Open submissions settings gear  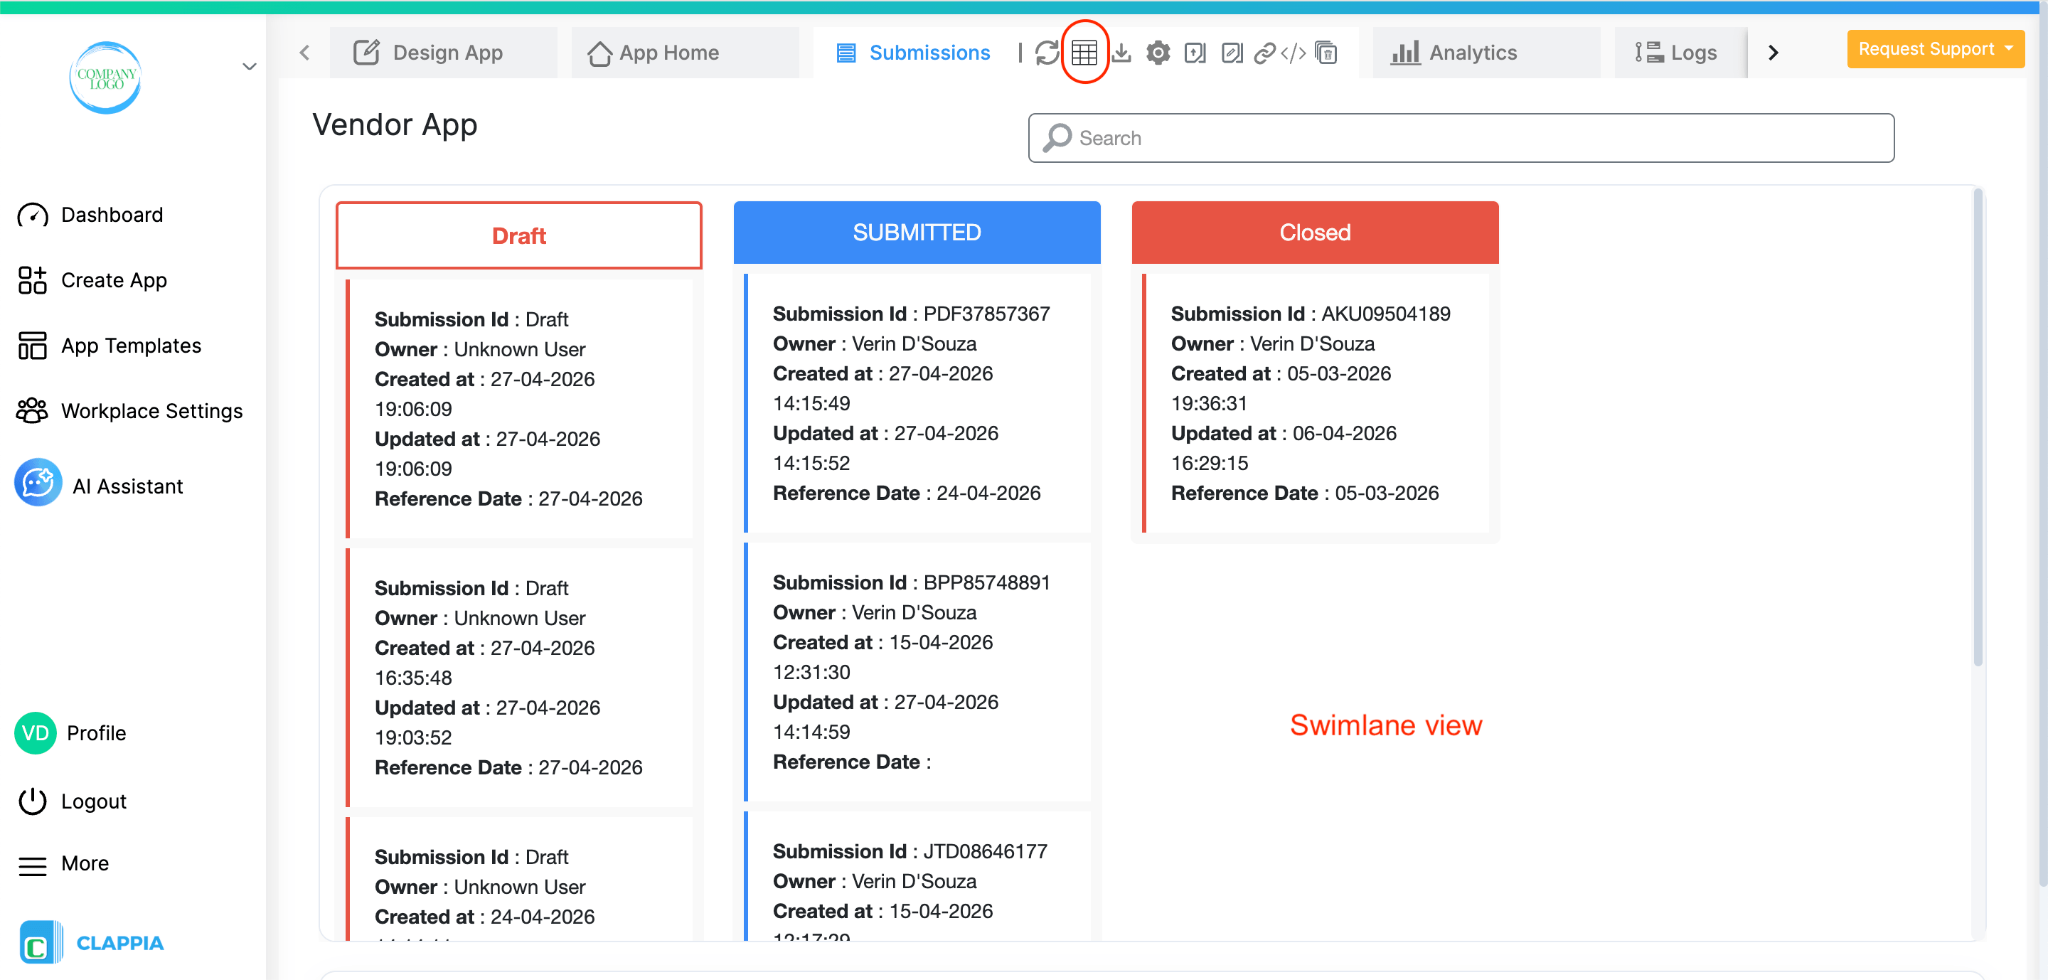(x=1158, y=52)
